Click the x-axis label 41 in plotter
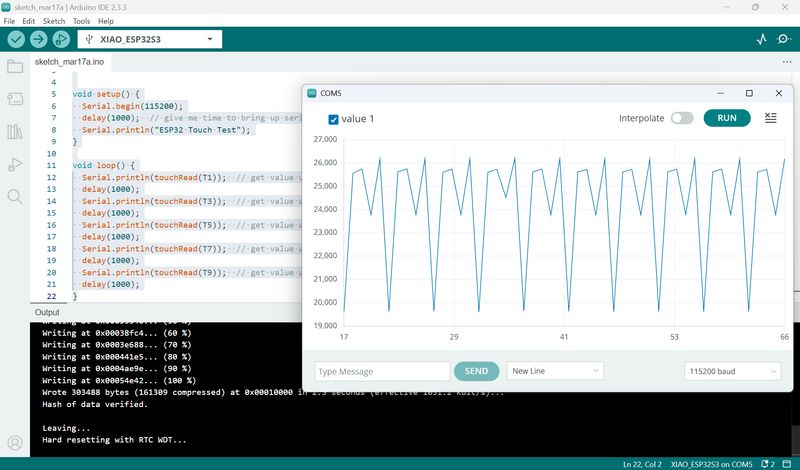Image resolution: width=800 pixels, height=470 pixels. (x=564, y=337)
